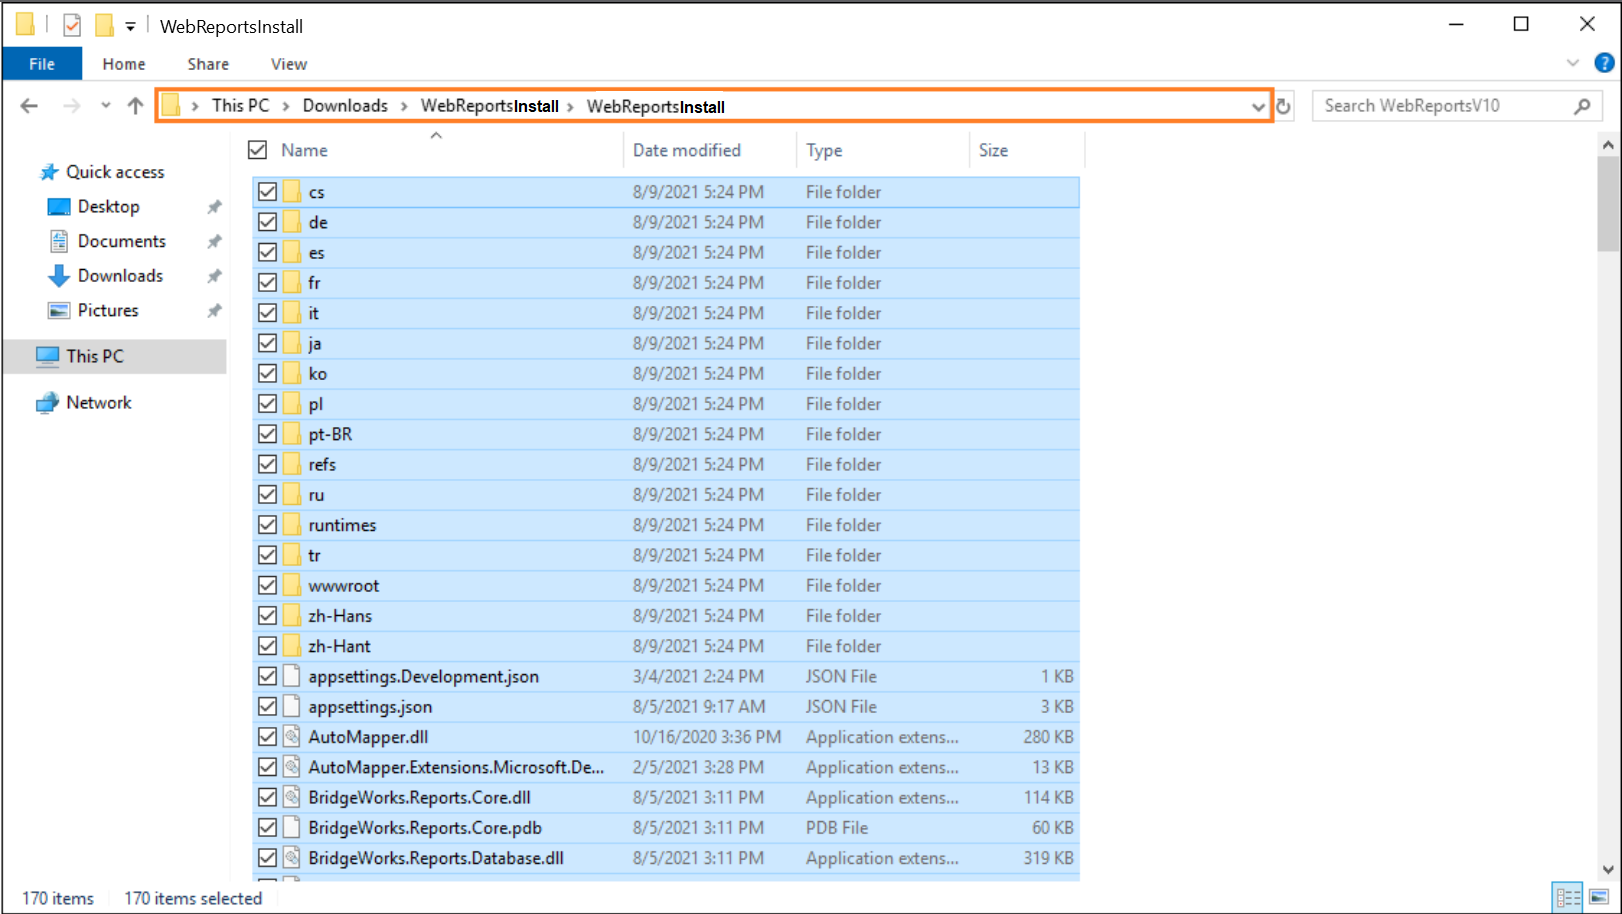The height and width of the screenshot is (914, 1622).
Task: Uncheck the checkbox next to appsettings.json
Action: [267, 706]
